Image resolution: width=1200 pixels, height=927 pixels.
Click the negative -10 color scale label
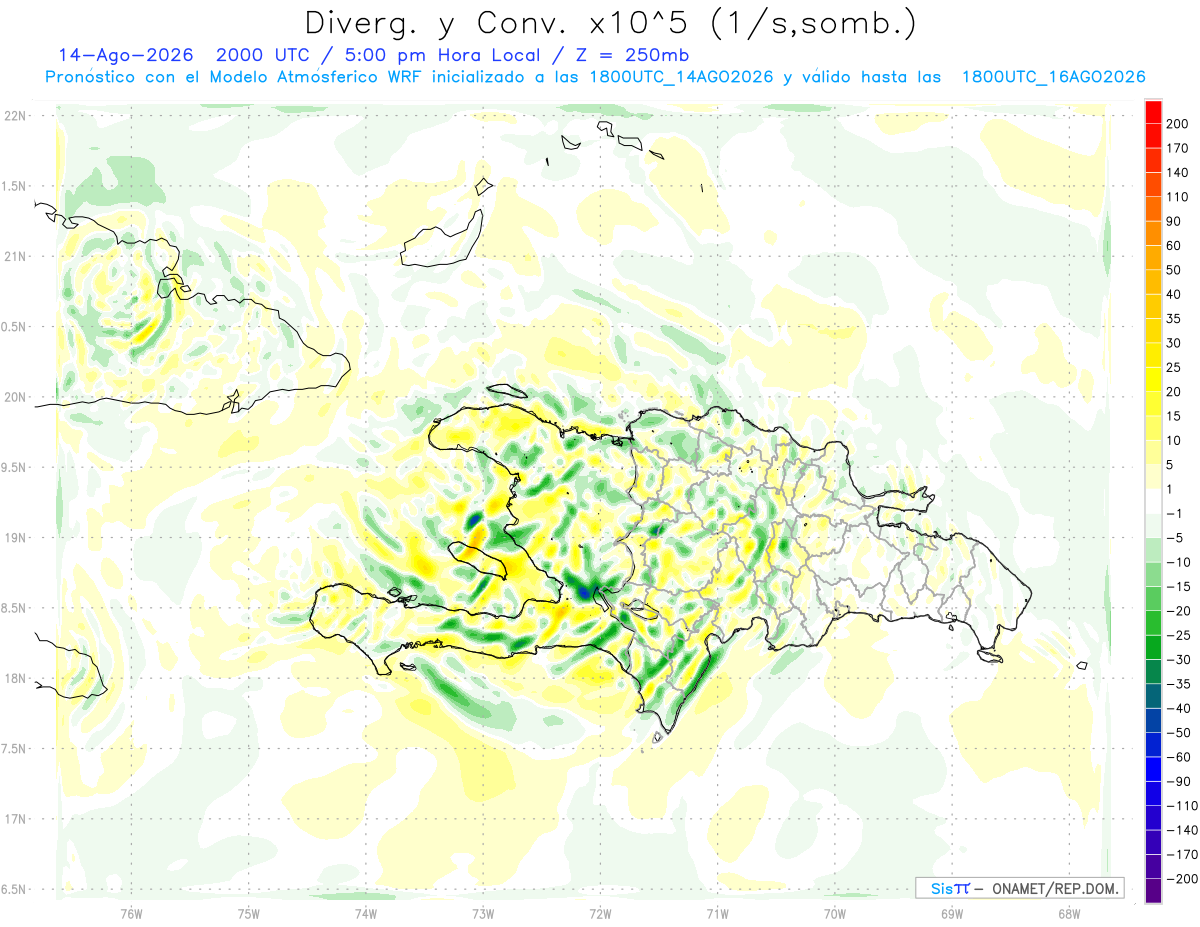click(1181, 562)
